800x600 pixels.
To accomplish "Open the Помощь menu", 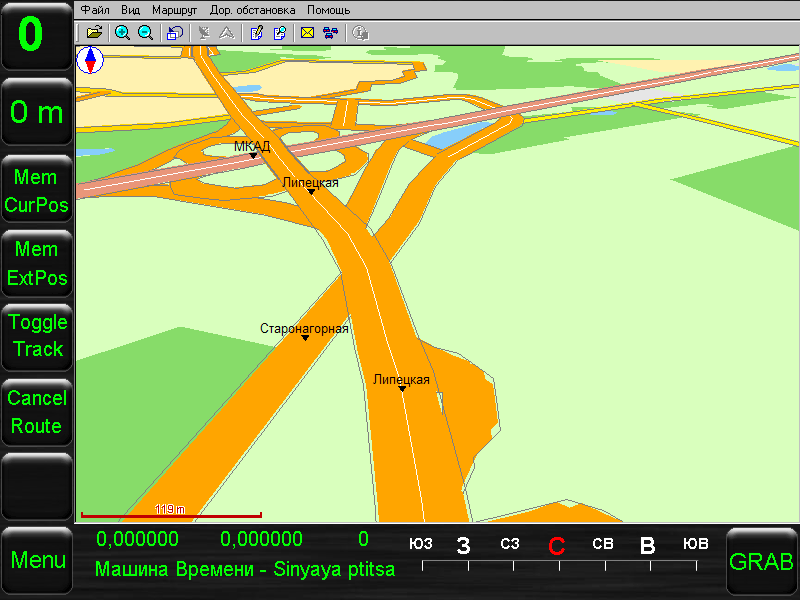I will (x=329, y=10).
